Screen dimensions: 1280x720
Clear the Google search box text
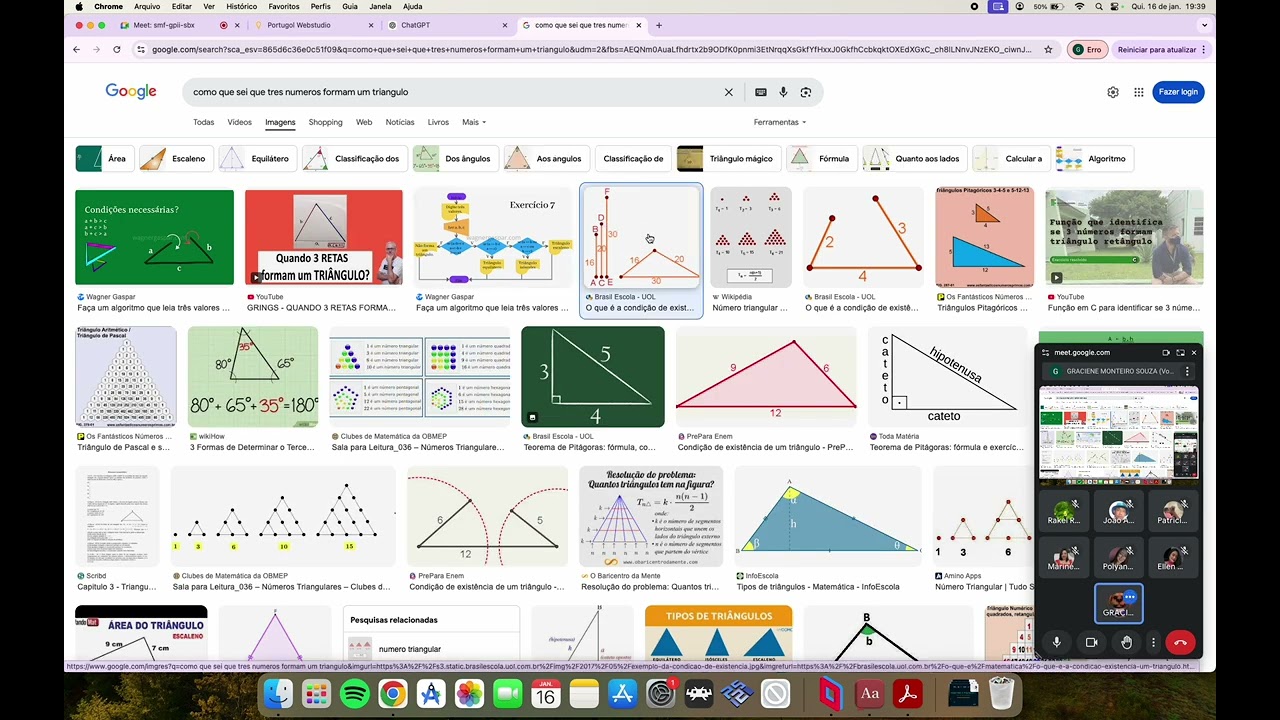pyautogui.click(x=729, y=92)
